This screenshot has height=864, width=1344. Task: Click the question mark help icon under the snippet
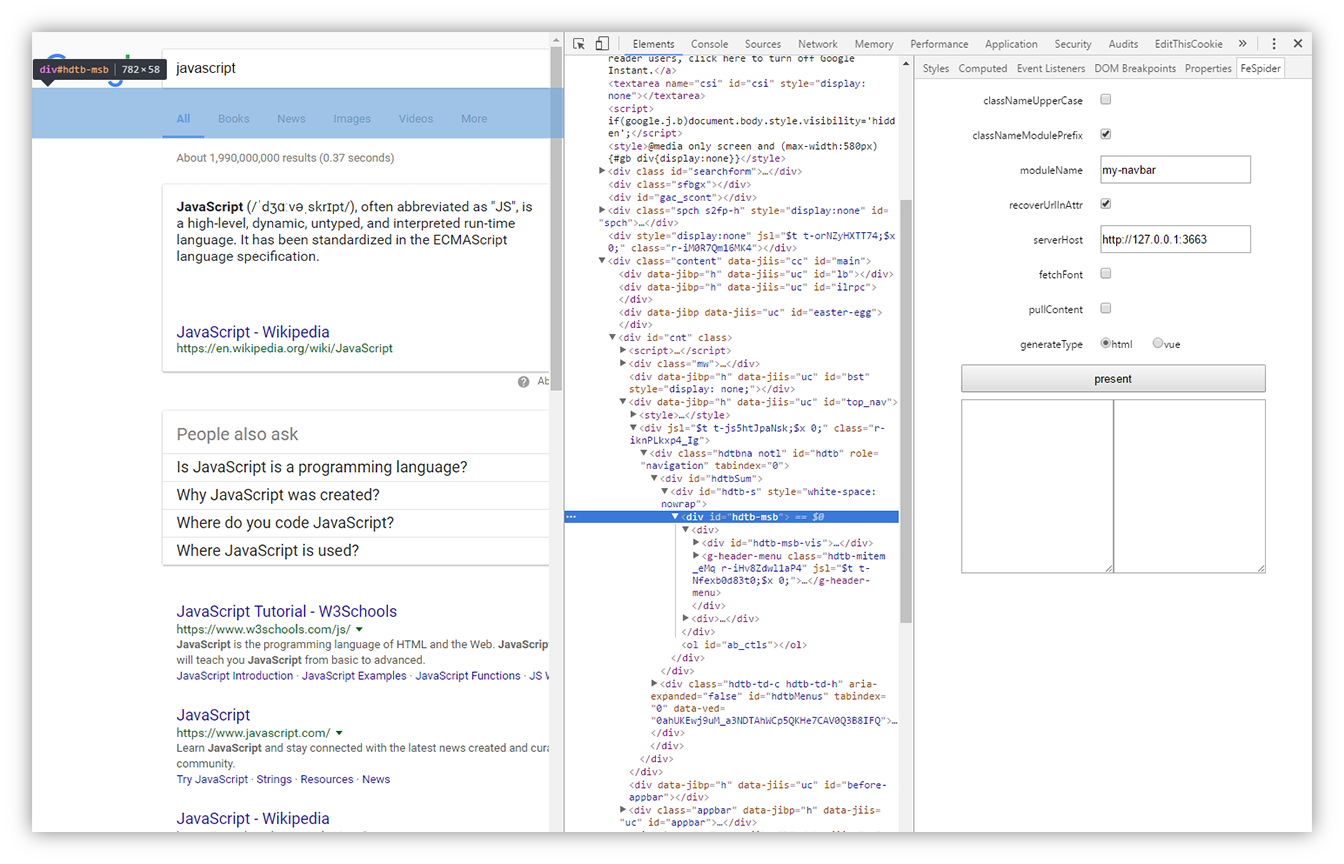pyautogui.click(x=523, y=381)
